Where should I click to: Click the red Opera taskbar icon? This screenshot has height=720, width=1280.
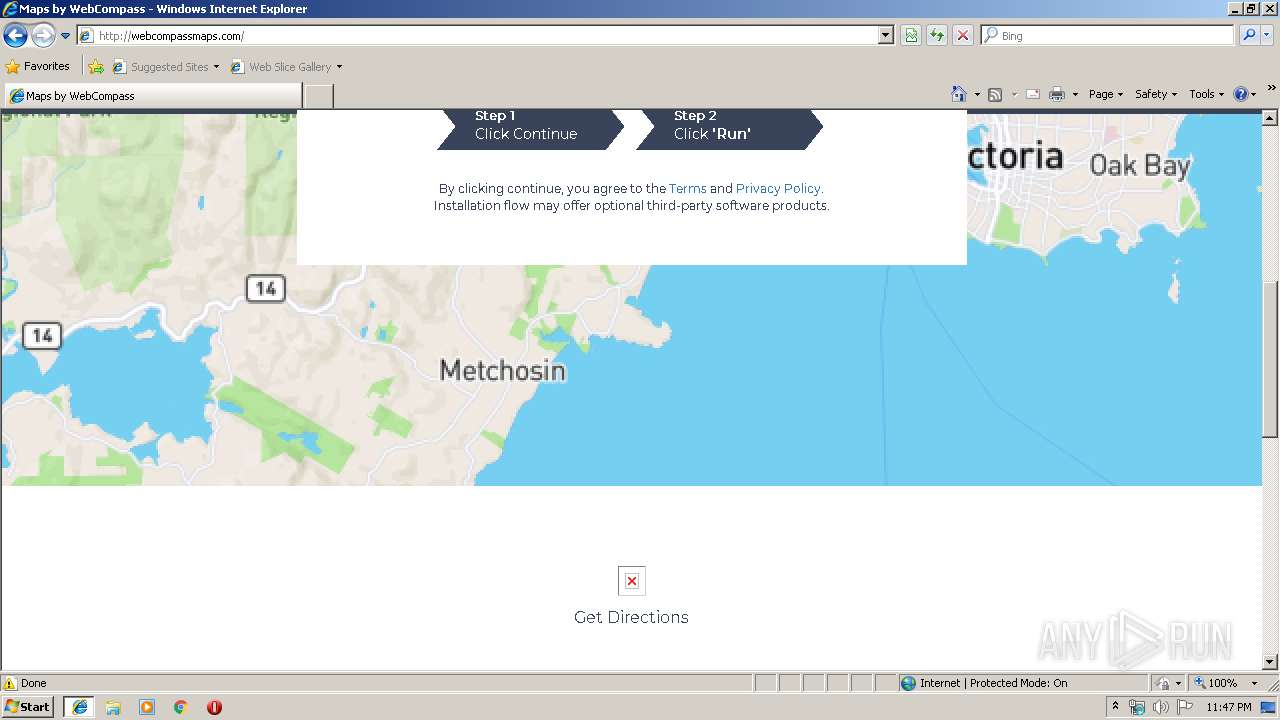(214, 707)
